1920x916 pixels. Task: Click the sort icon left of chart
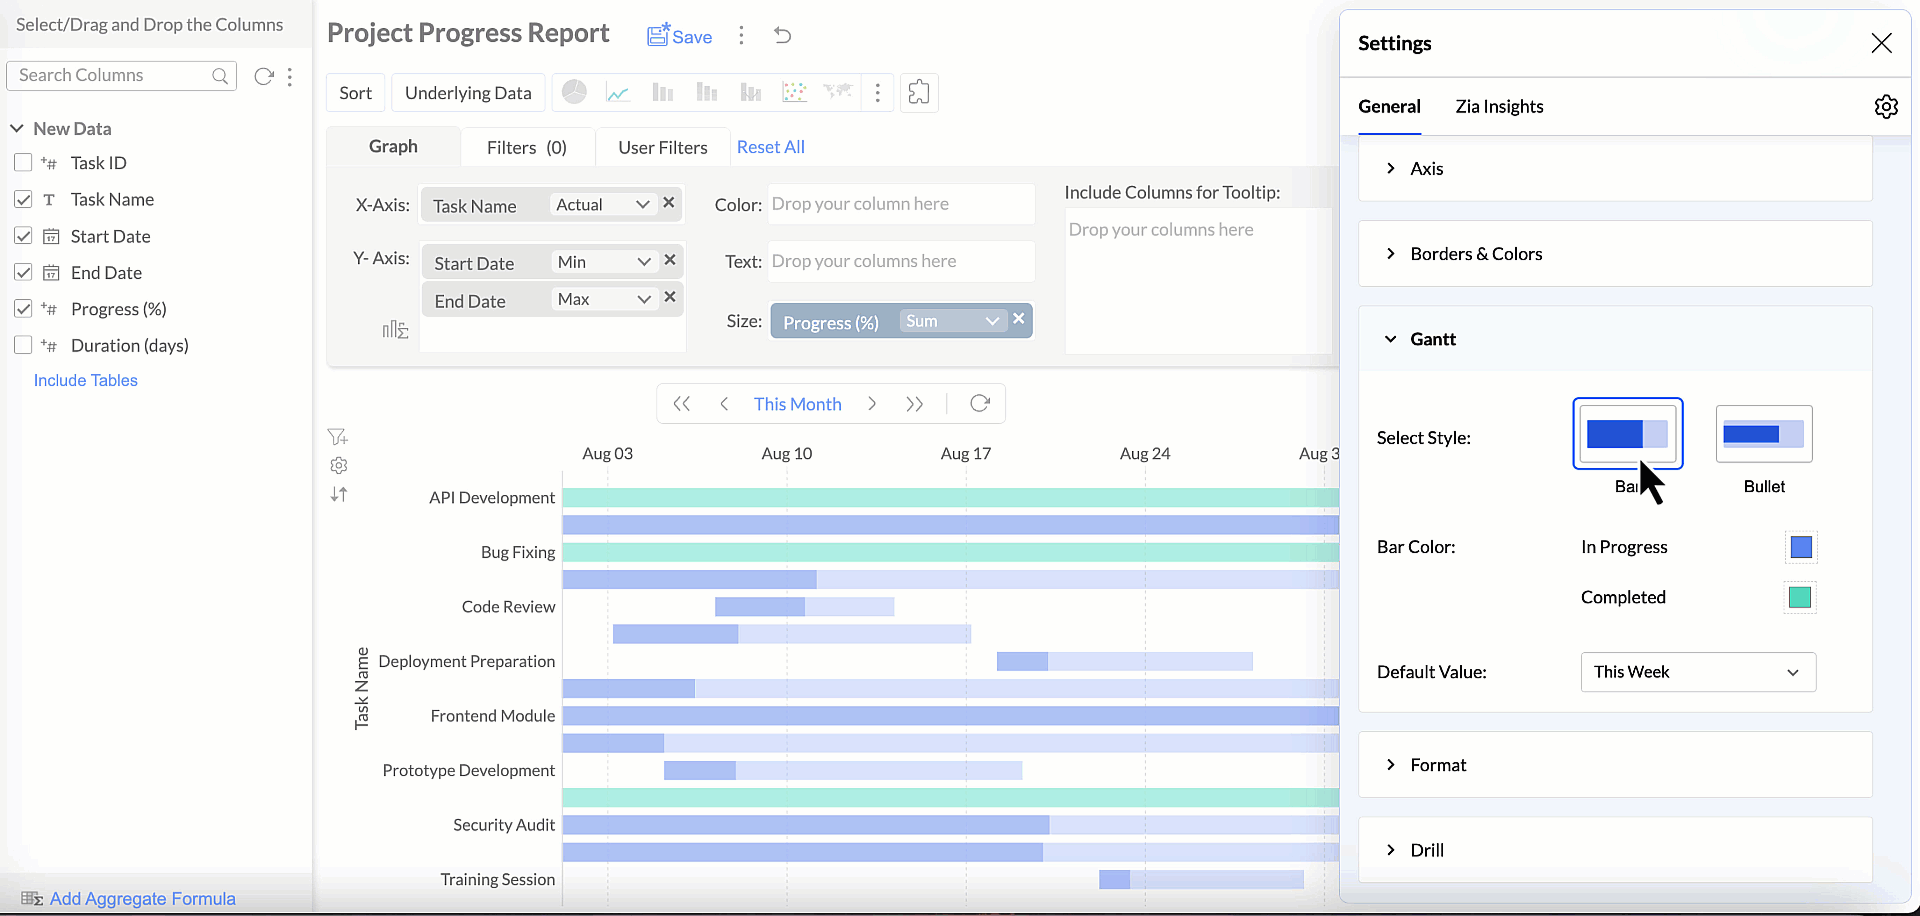(339, 495)
